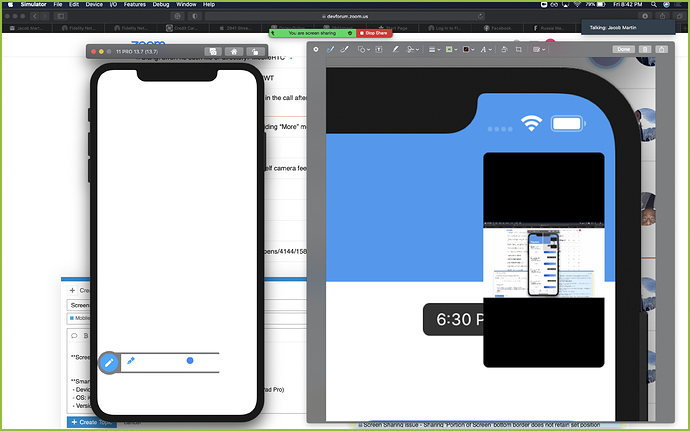The image size is (690, 431).
Task: Click Safari address bar devforum.zoom.us
Action: (345, 16)
